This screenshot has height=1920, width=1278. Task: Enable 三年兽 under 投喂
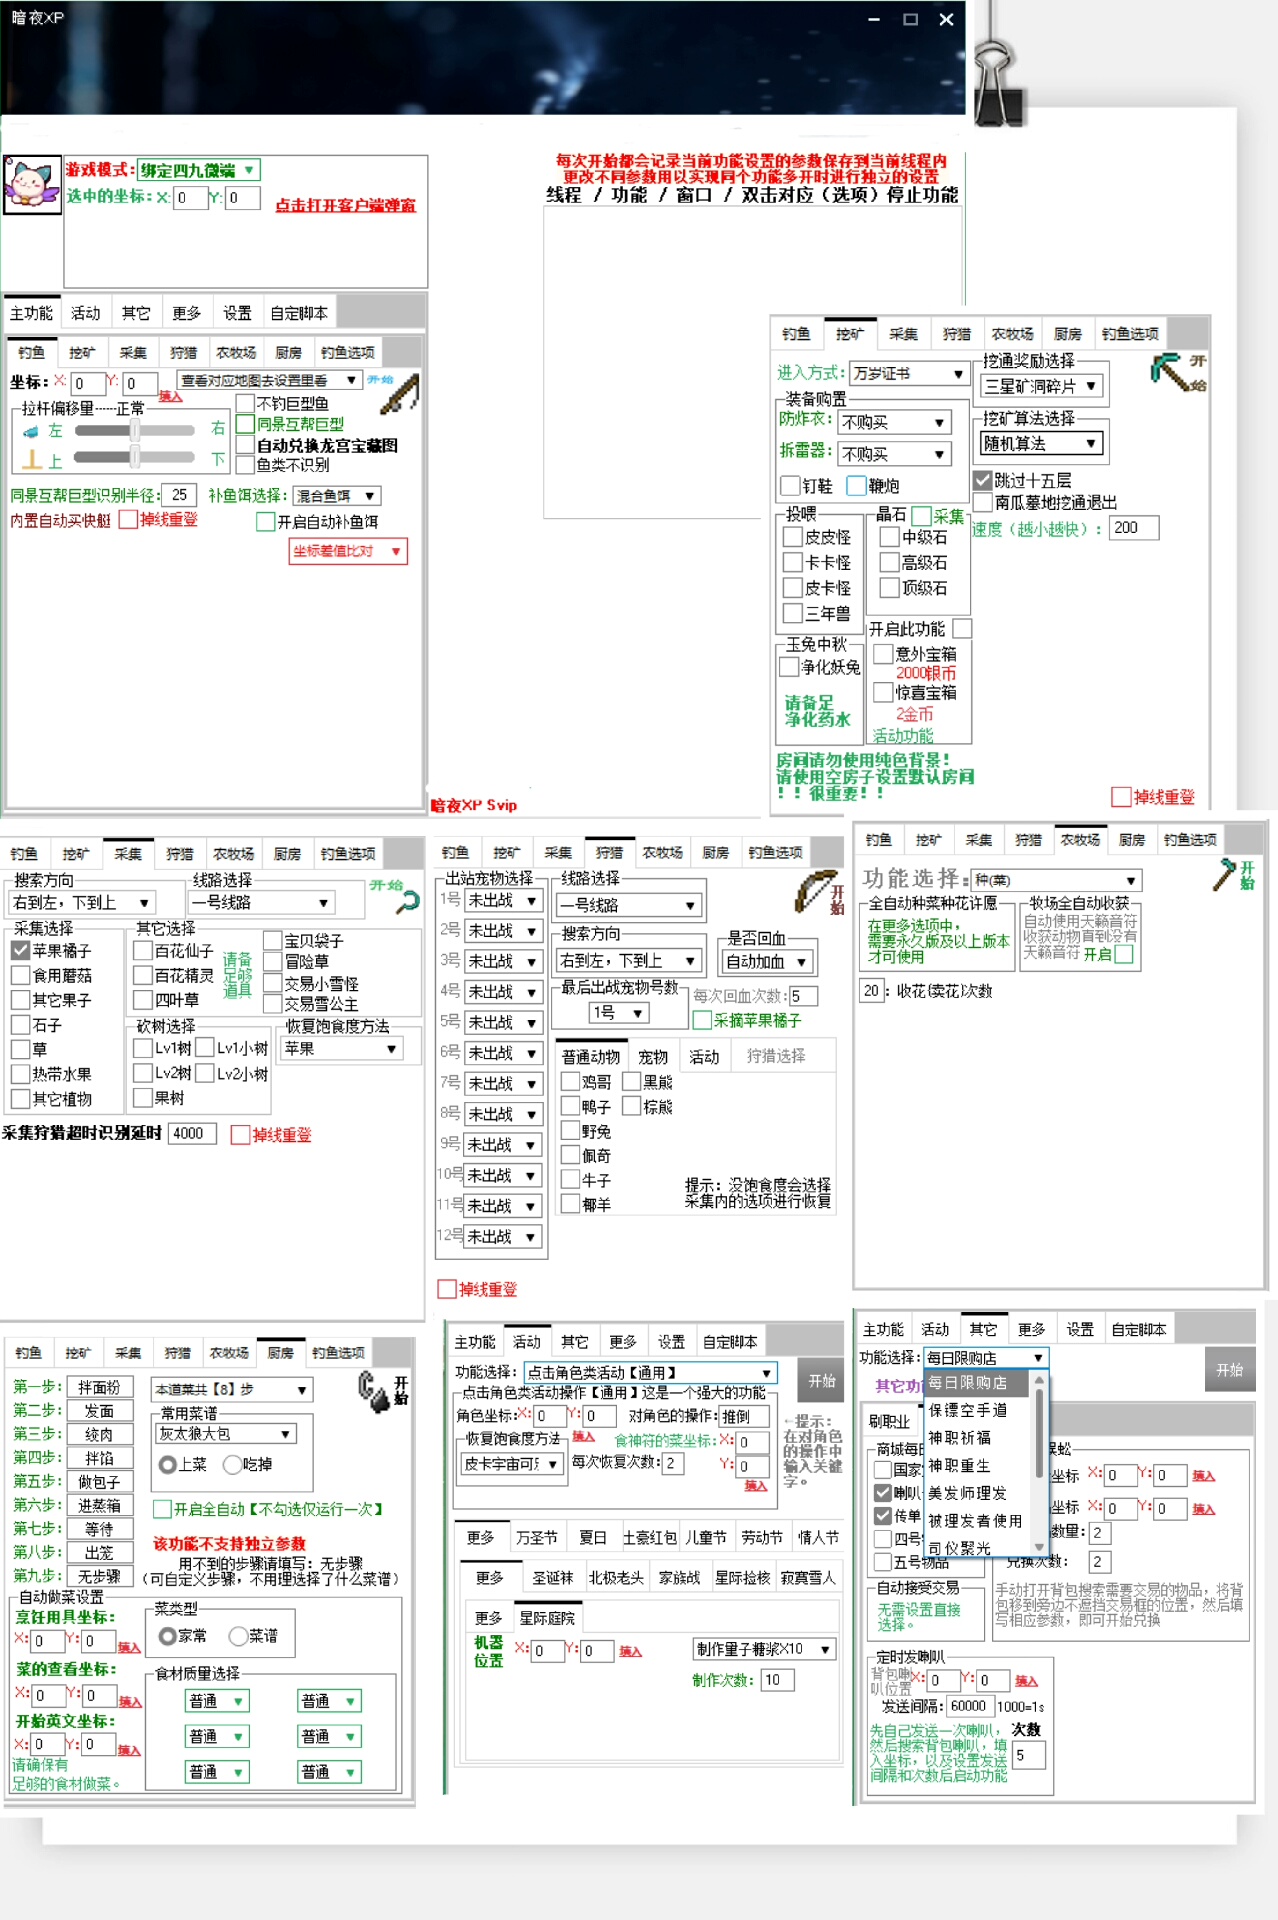click(x=793, y=613)
